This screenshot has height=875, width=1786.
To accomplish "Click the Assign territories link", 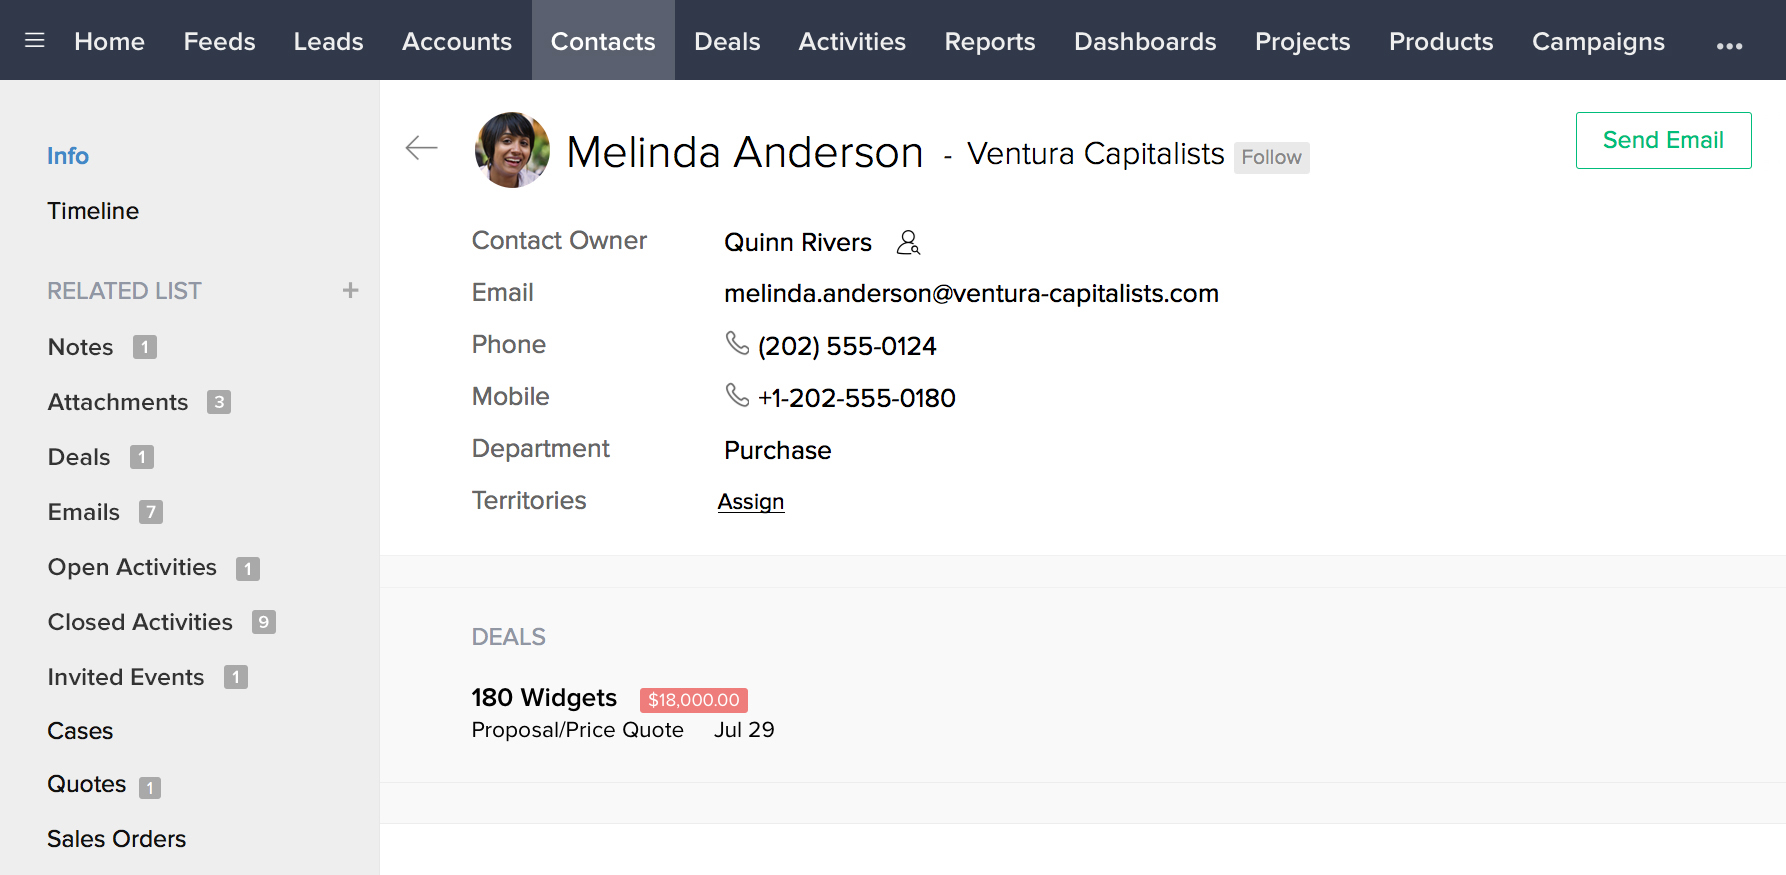I will [x=751, y=502].
